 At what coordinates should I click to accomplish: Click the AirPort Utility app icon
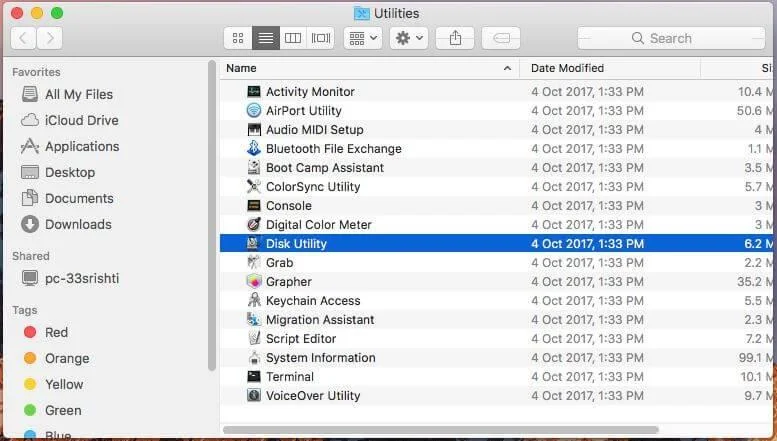254,110
